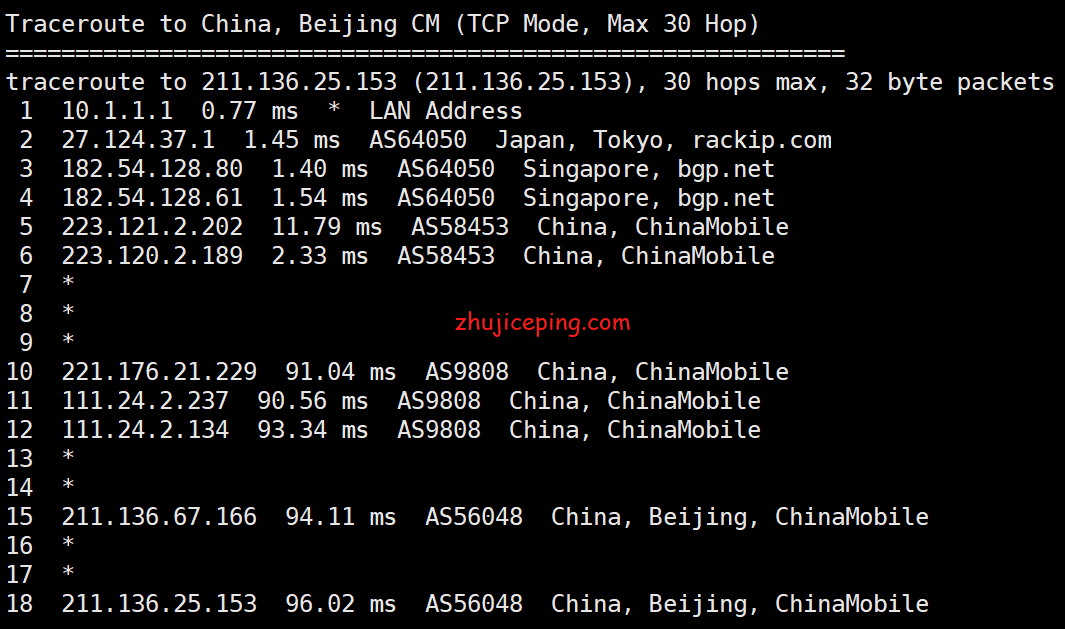Click 'bgp.net' in hop 4 row
The image size is (1065, 629).
[x=726, y=198]
